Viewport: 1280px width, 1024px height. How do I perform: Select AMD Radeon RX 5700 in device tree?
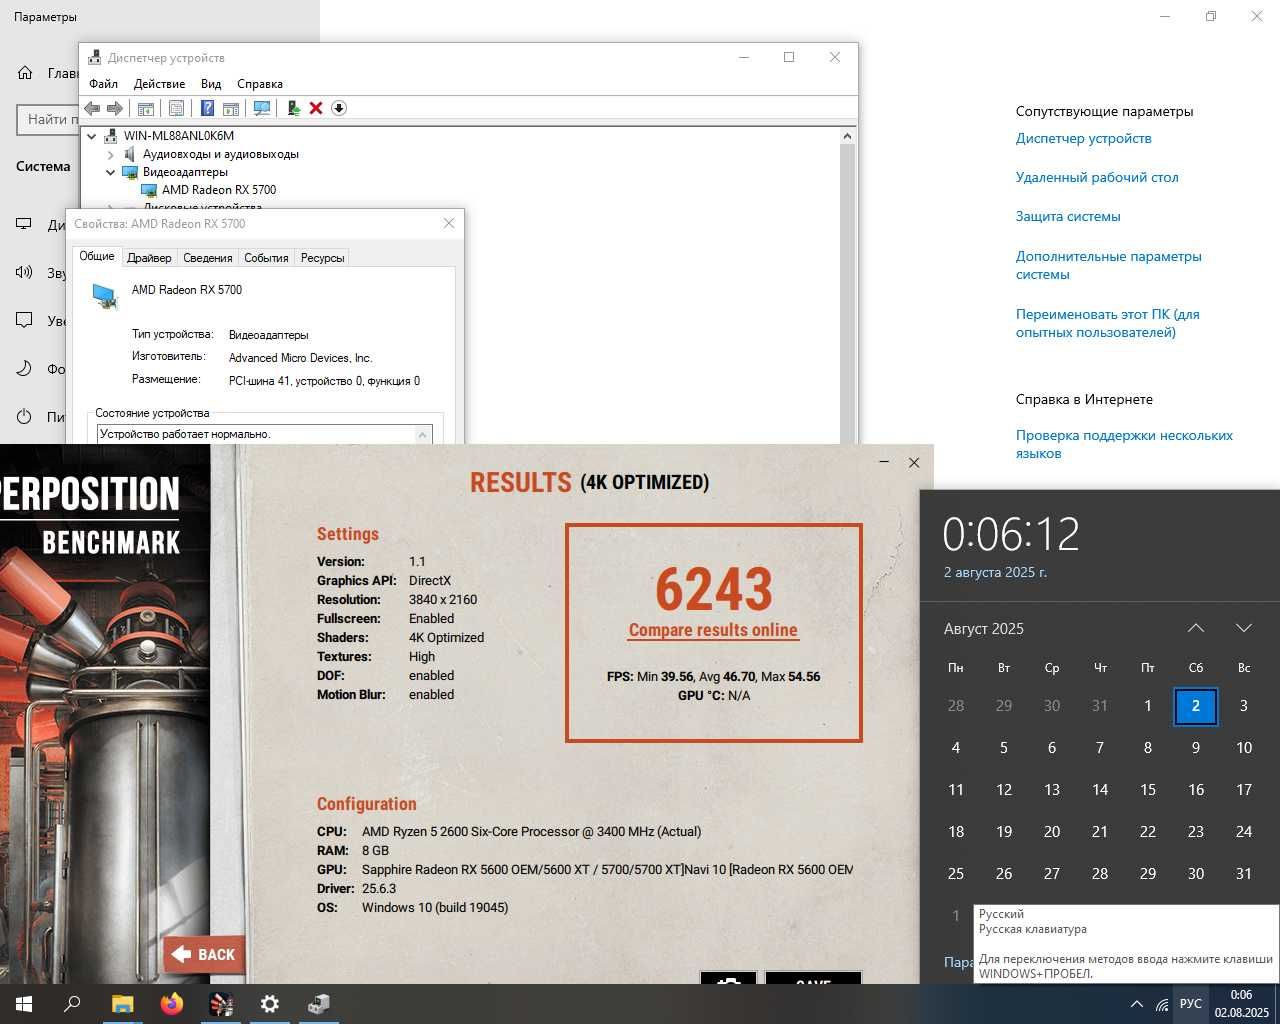[219, 190]
